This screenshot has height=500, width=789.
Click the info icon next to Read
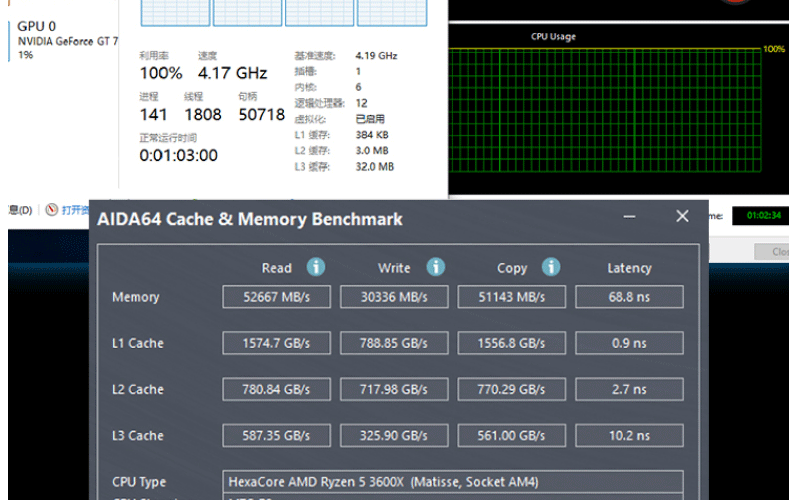(x=316, y=267)
